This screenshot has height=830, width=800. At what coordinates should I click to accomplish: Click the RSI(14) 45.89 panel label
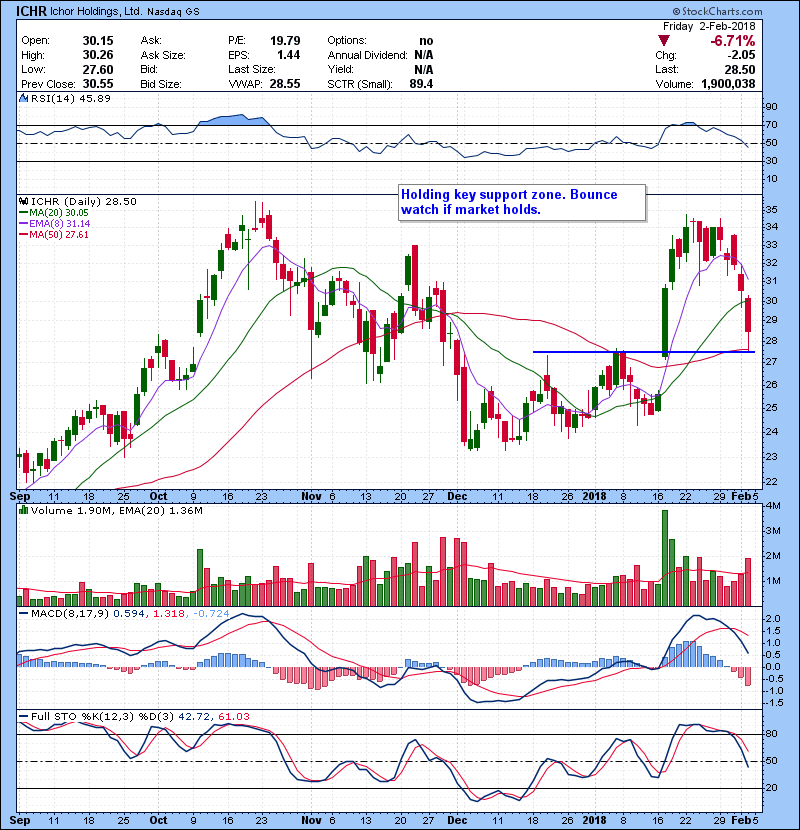[x=70, y=98]
